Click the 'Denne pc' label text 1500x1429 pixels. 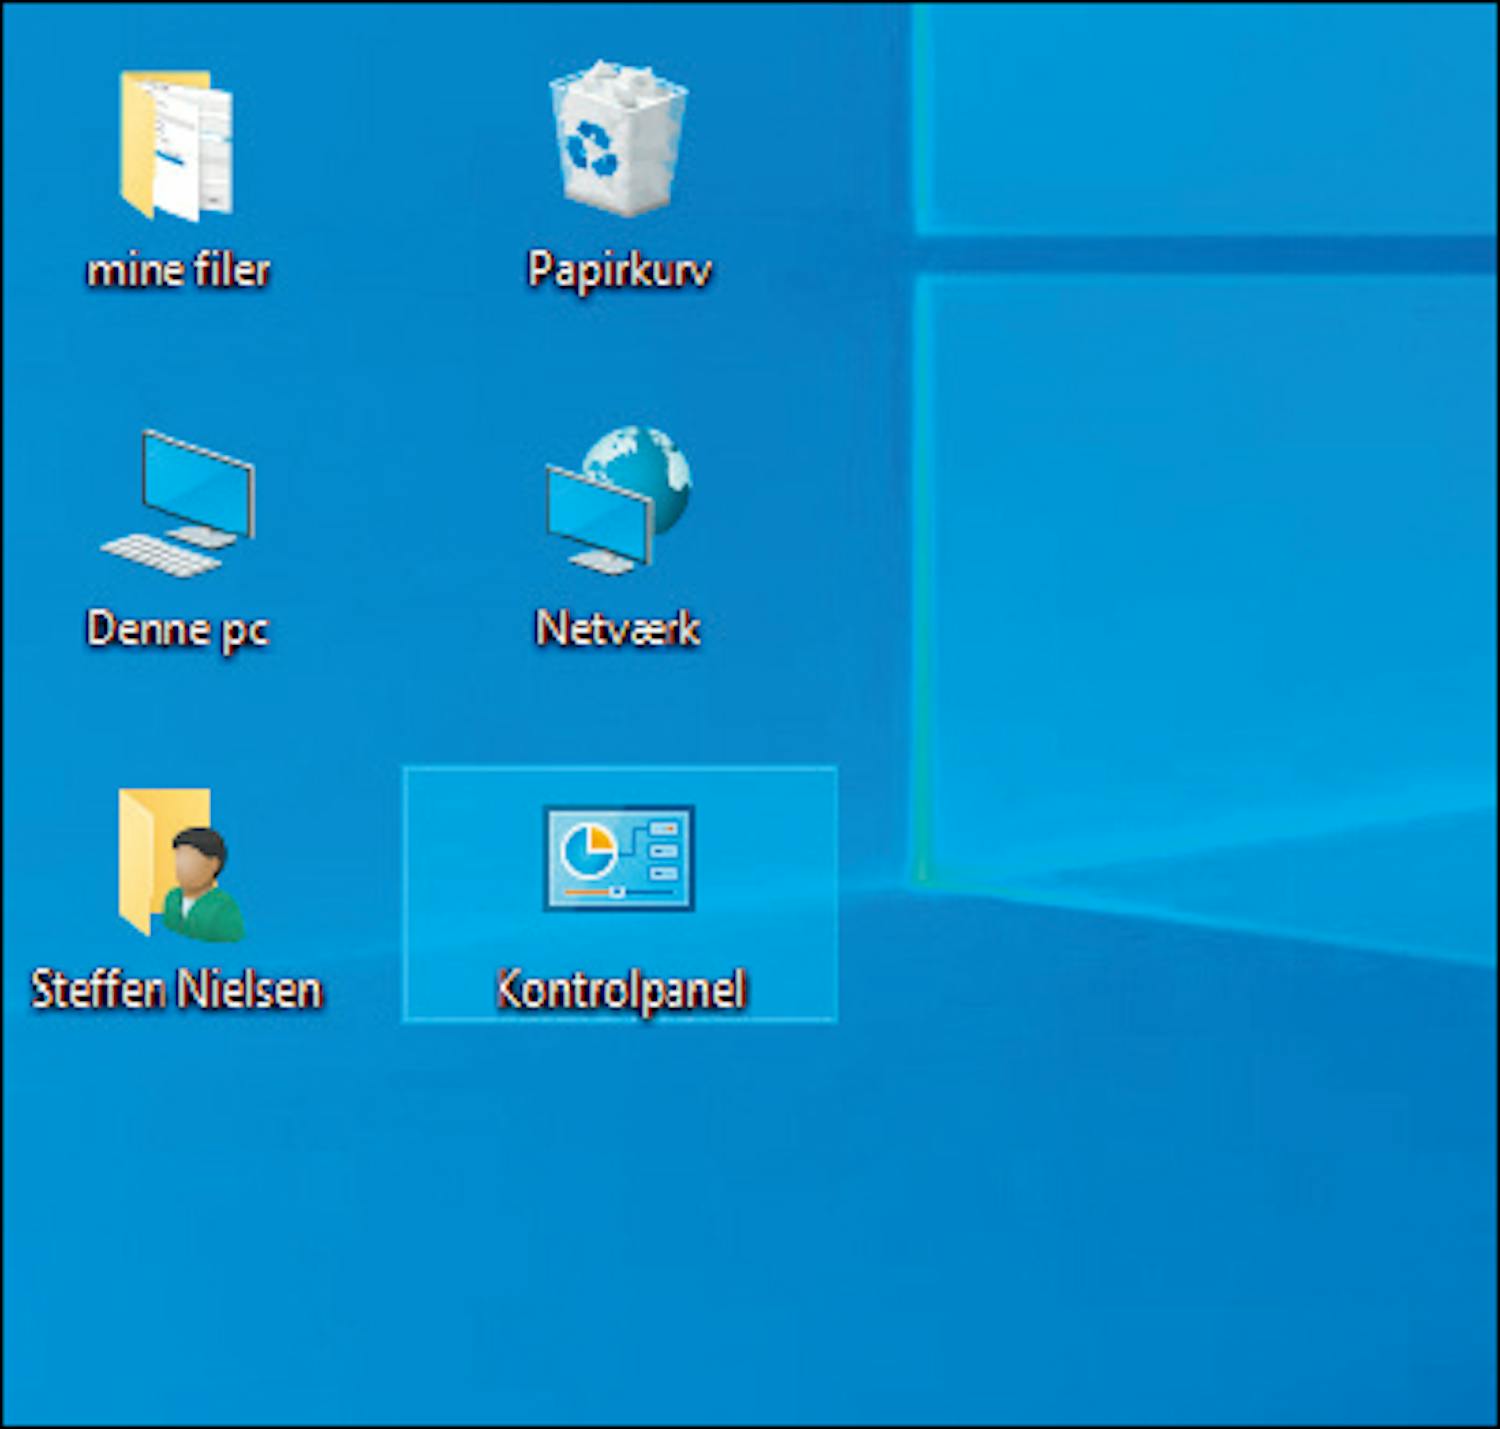(x=178, y=630)
